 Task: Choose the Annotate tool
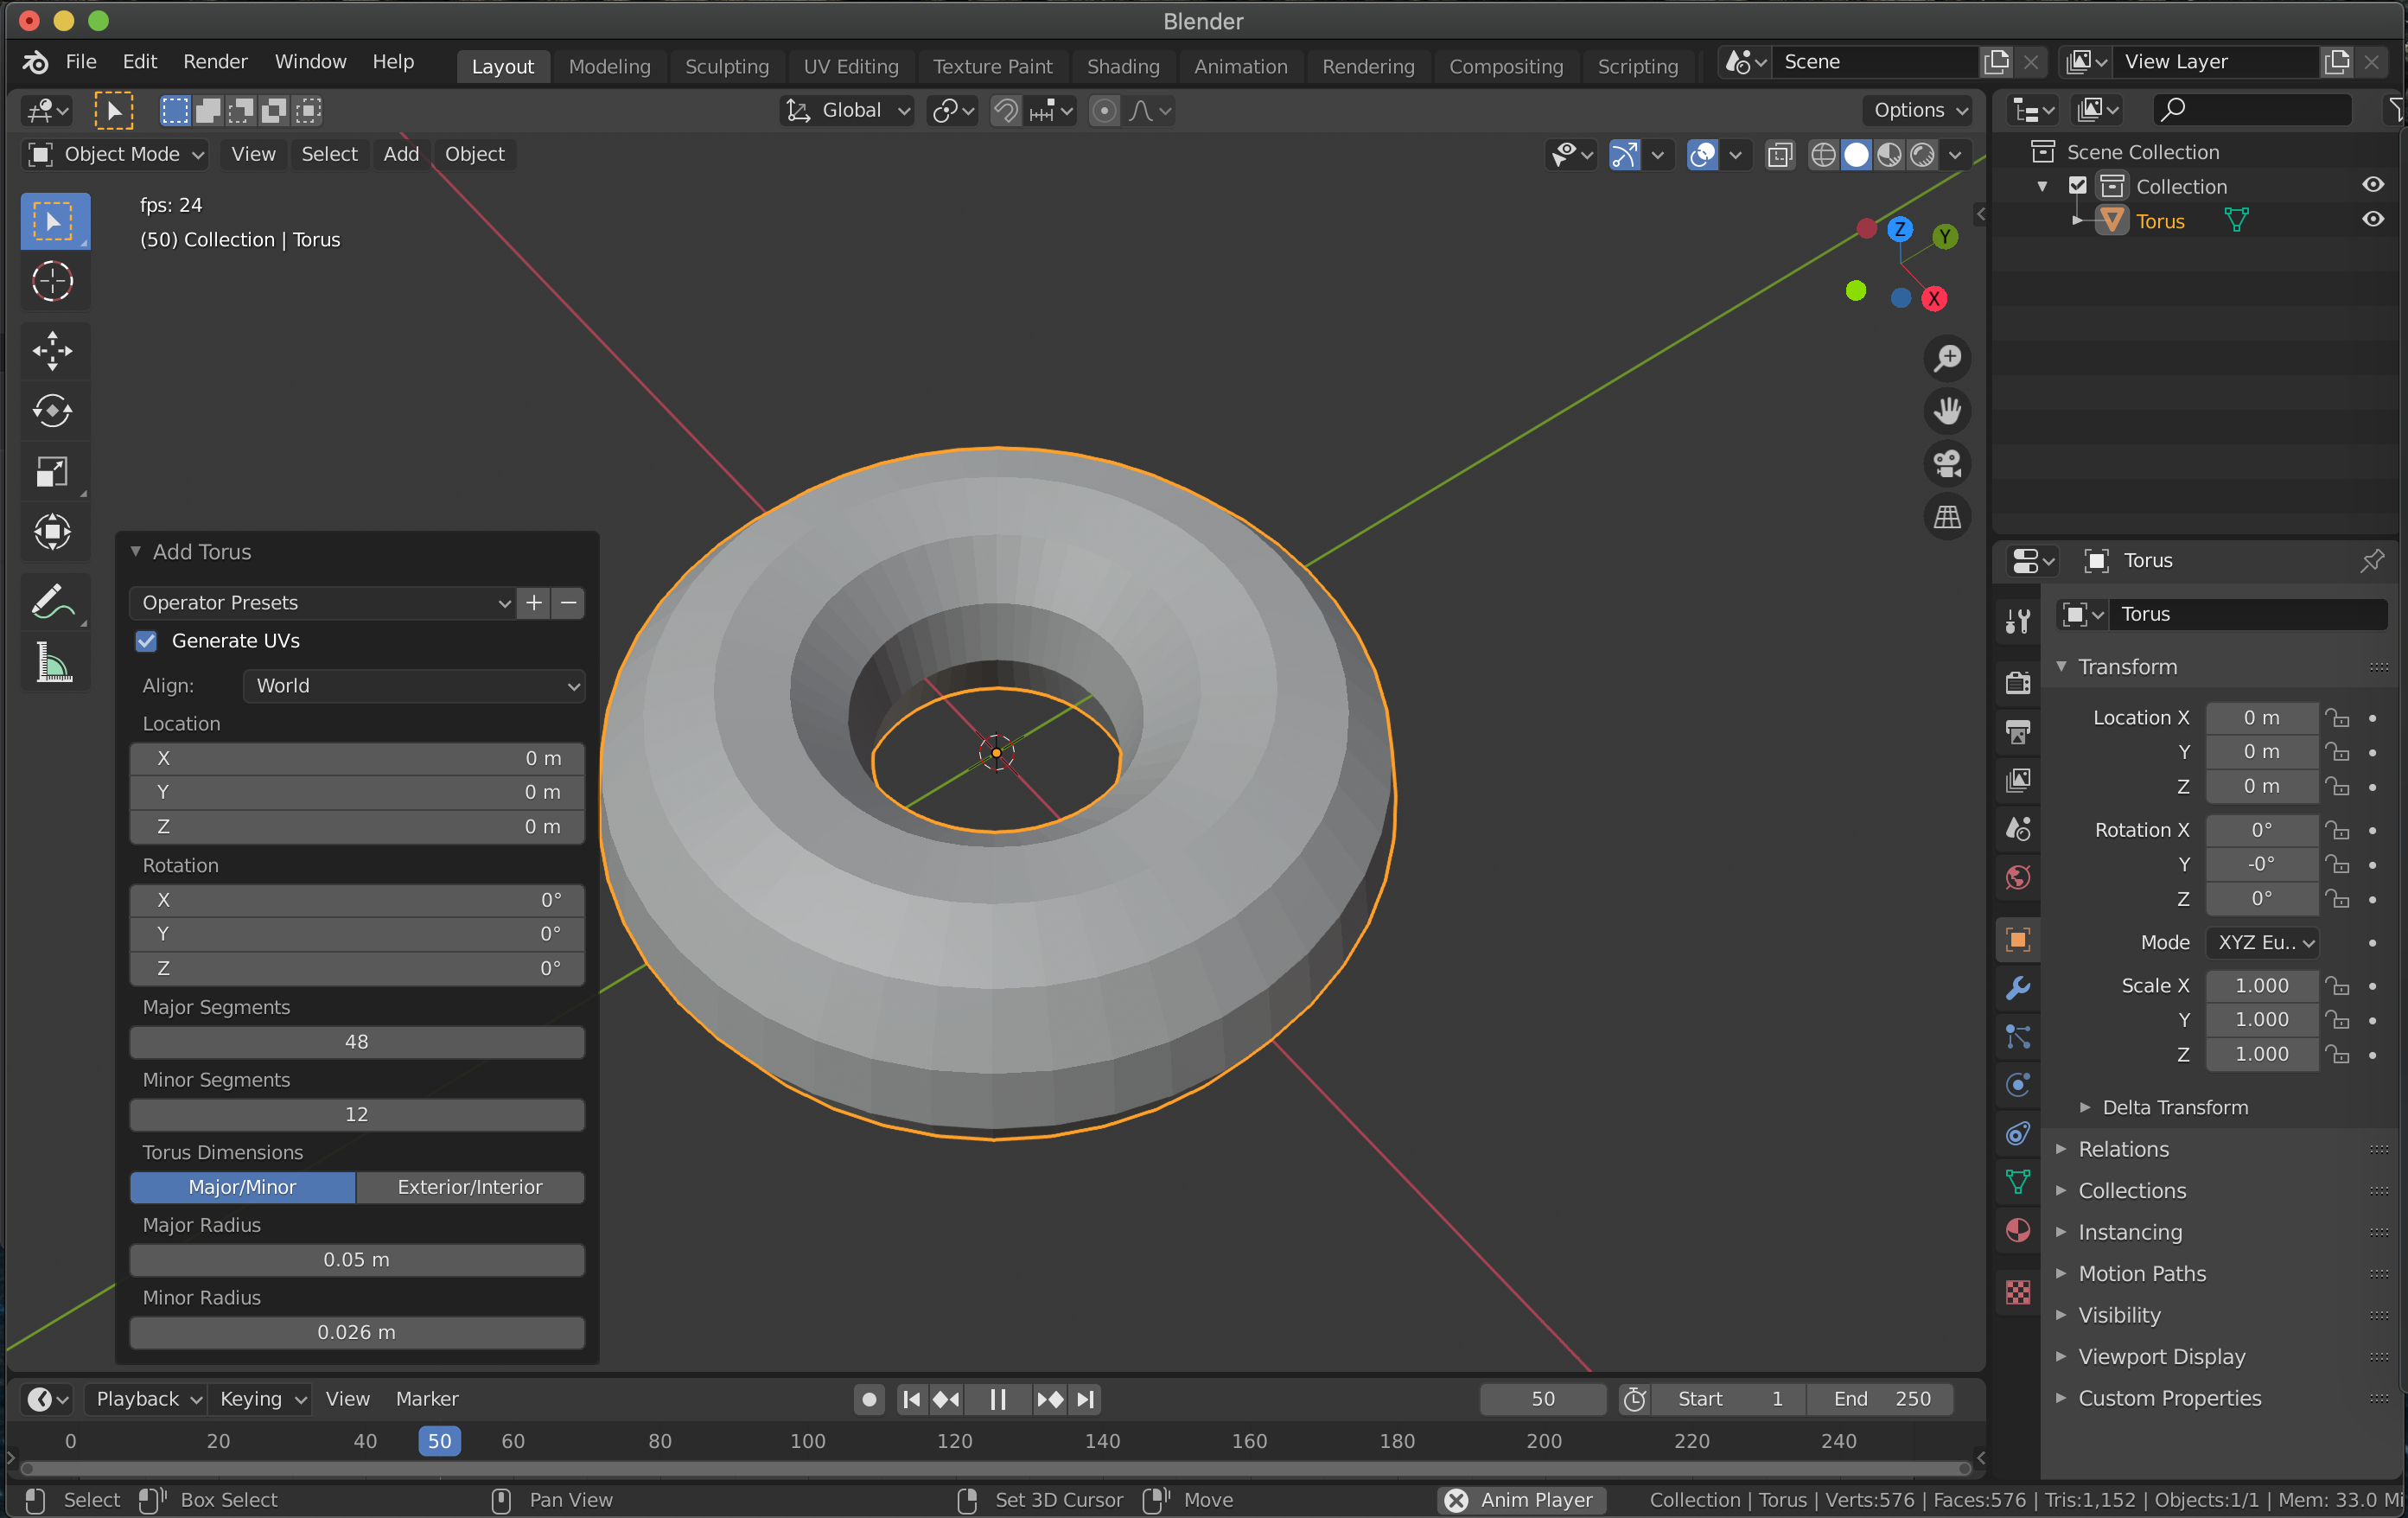click(52, 601)
